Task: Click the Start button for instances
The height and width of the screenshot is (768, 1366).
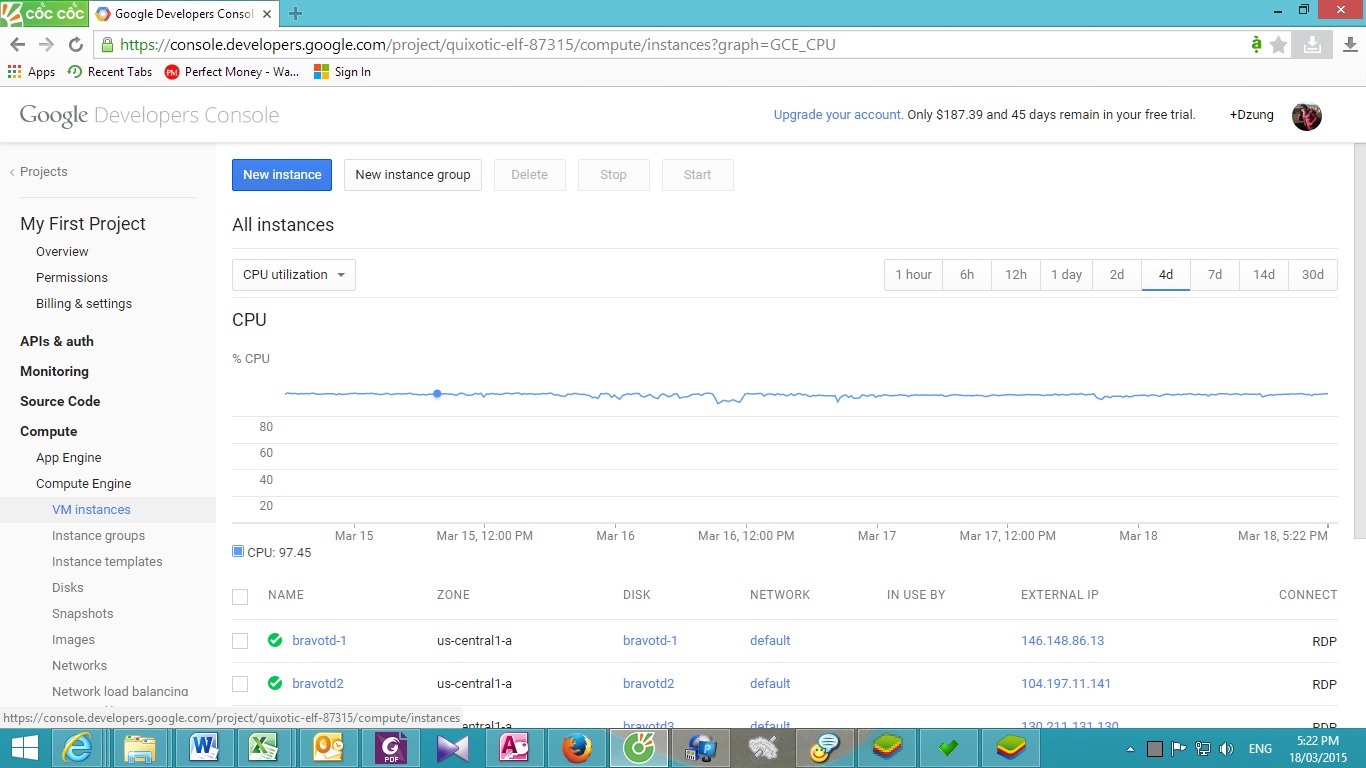Action: [698, 175]
